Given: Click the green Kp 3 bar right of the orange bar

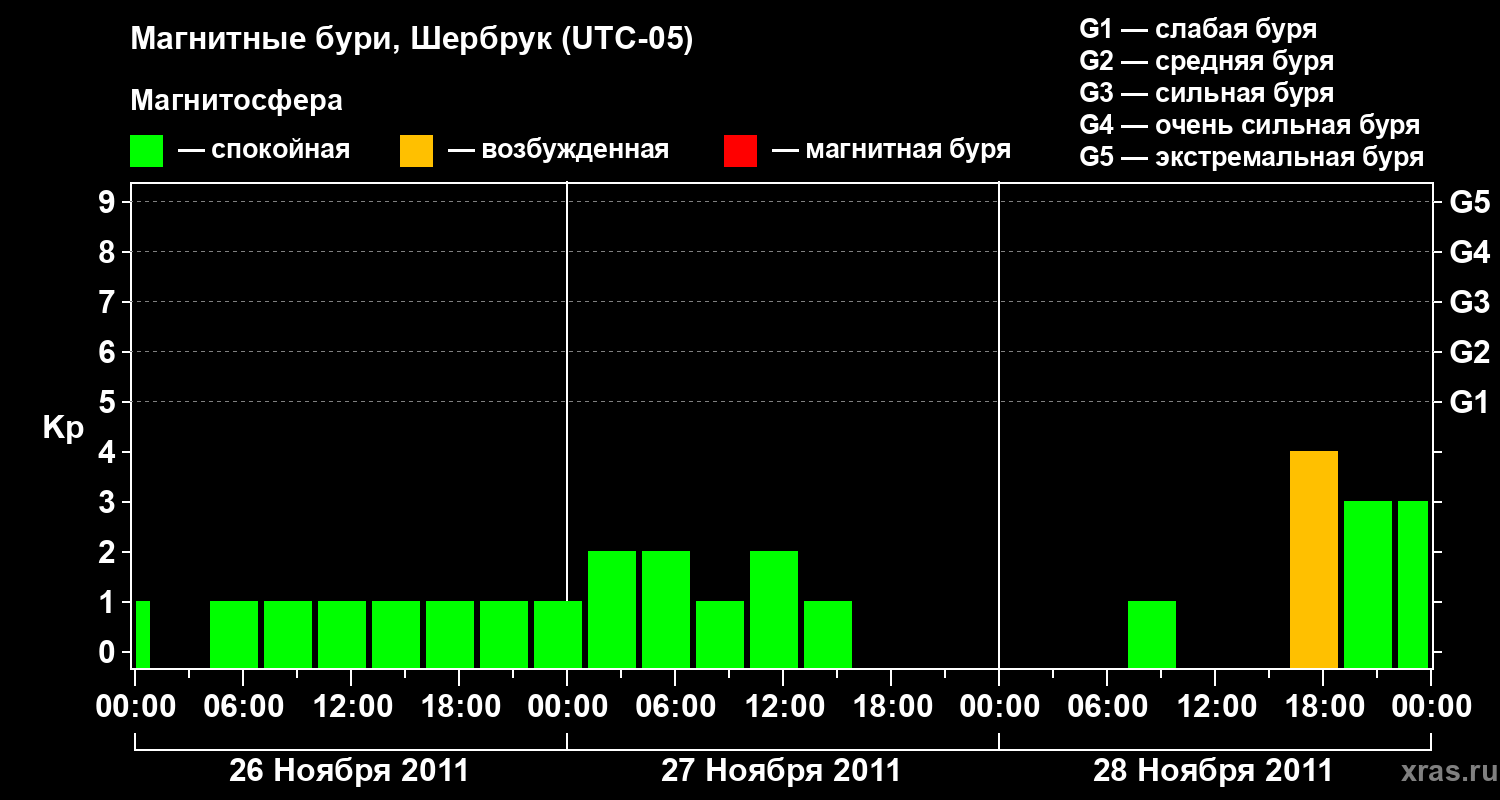Looking at the screenshot, I should pyautogui.click(x=1368, y=585).
